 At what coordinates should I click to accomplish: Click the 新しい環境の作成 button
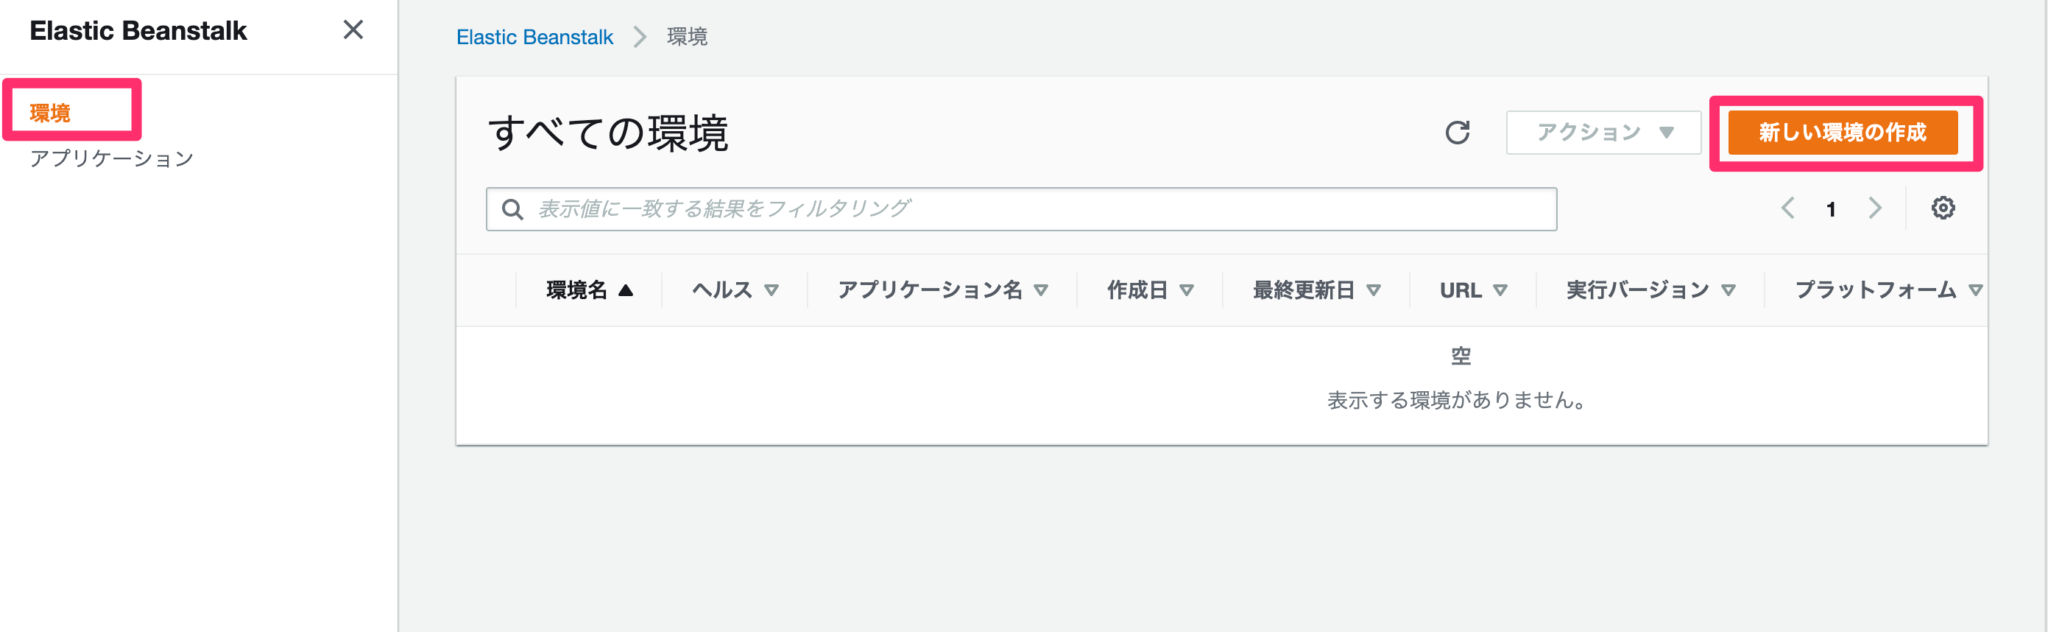click(x=1845, y=131)
